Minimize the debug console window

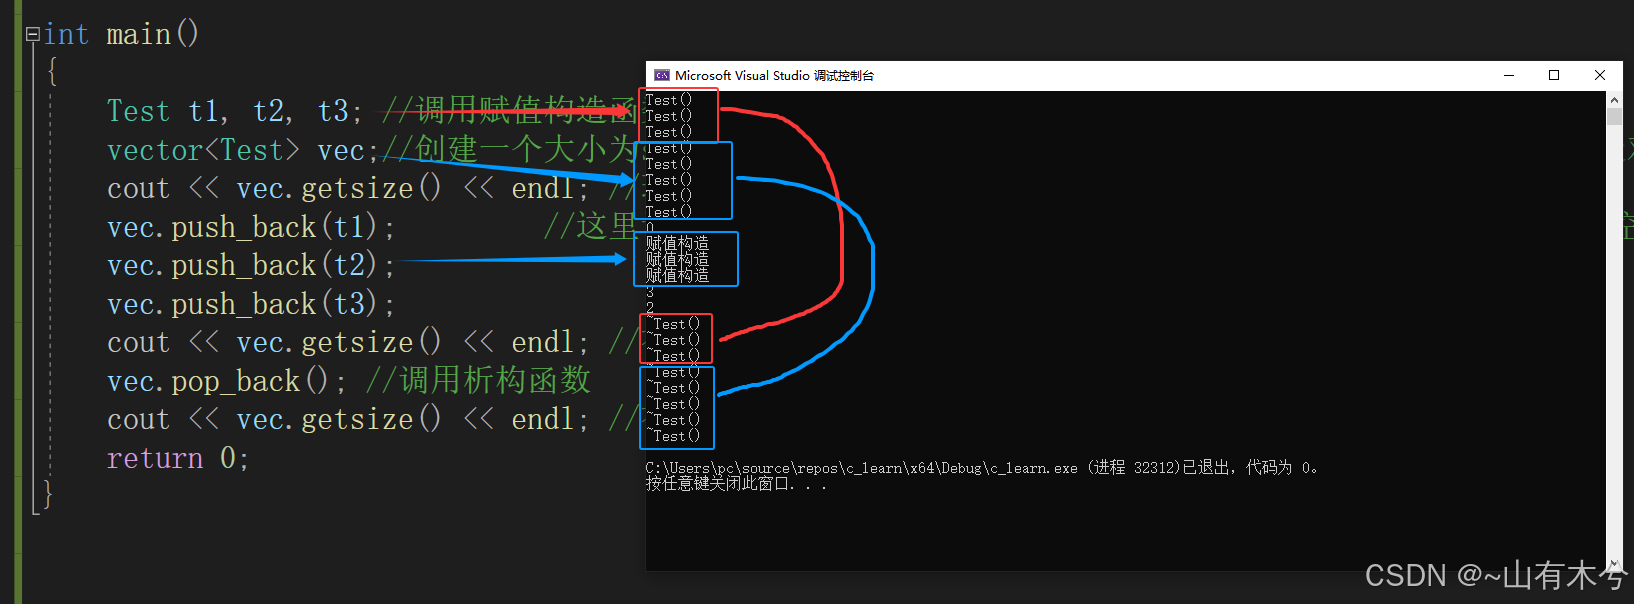(1509, 75)
